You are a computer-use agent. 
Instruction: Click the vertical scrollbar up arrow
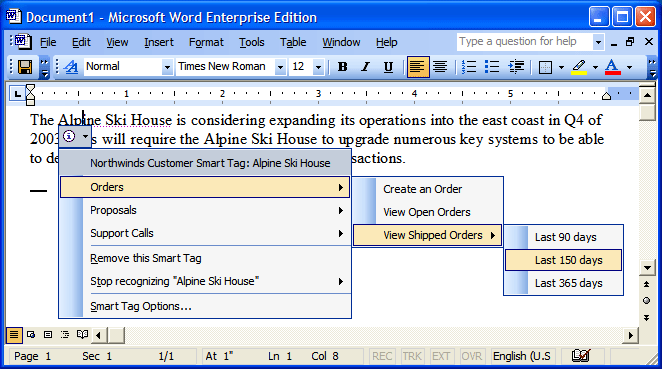[647, 95]
